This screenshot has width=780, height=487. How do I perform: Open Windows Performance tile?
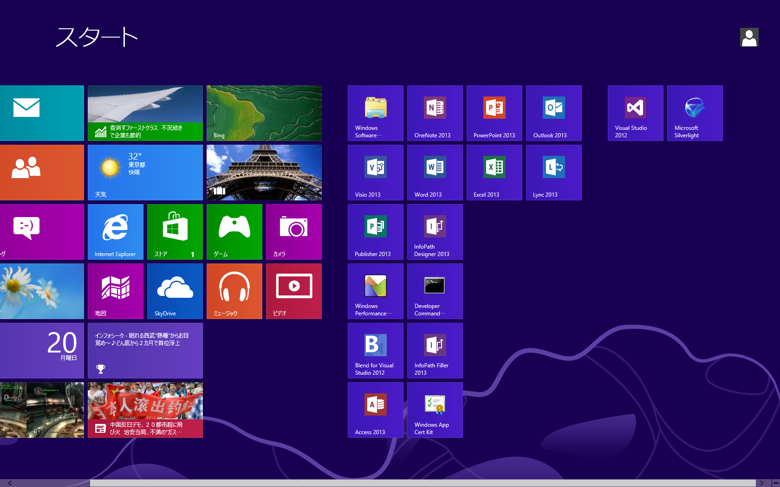pyautogui.click(x=376, y=291)
